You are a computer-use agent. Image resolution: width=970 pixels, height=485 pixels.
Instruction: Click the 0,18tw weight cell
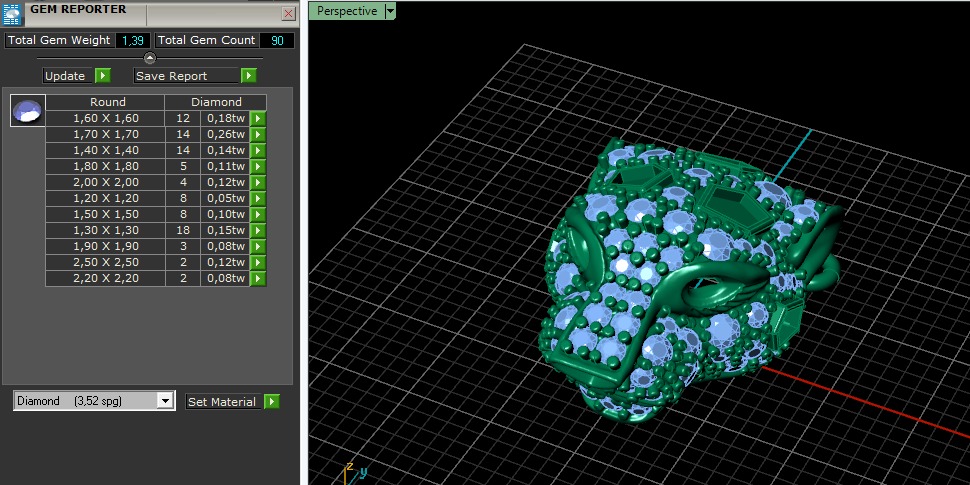[x=225, y=118]
